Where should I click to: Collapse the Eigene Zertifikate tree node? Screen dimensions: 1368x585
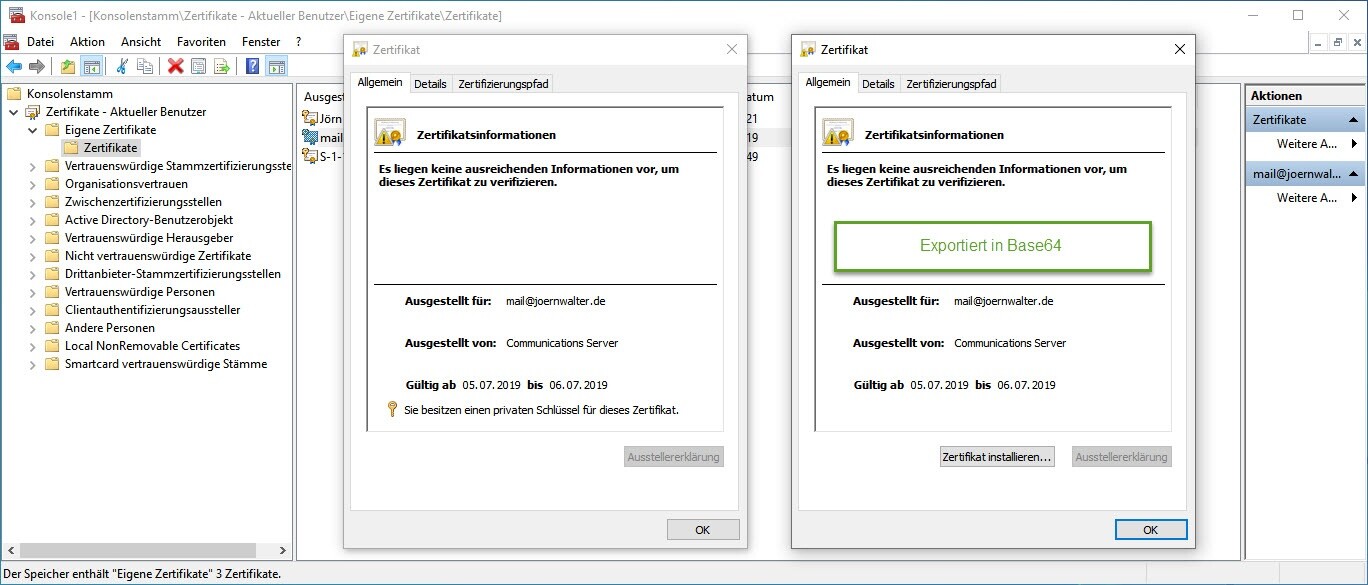32,130
